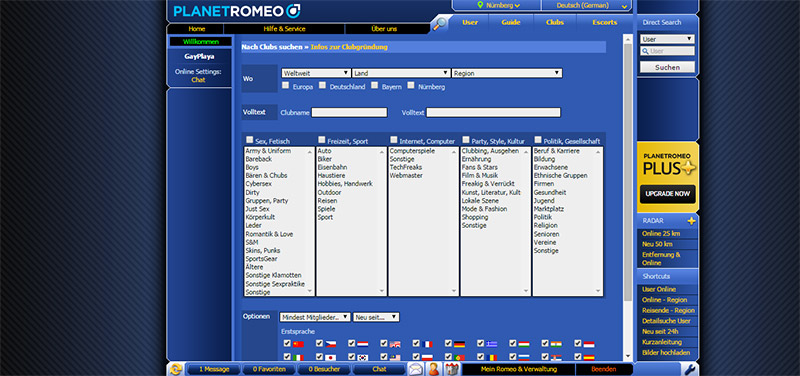Click the user profile figure icon
Viewport: 800px width, 376px height.
coord(434,369)
